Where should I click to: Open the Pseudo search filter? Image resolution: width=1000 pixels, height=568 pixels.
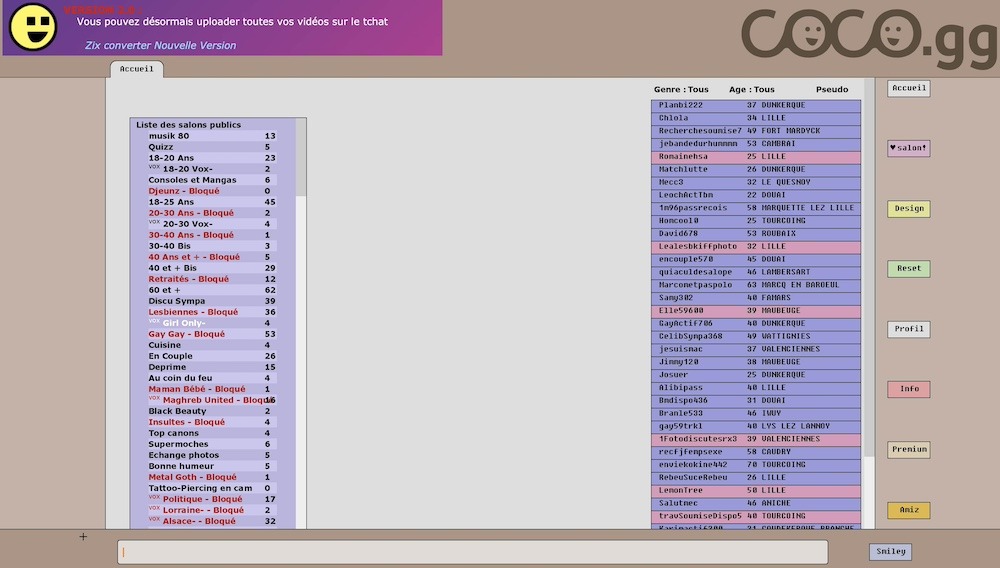click(831, 90)
